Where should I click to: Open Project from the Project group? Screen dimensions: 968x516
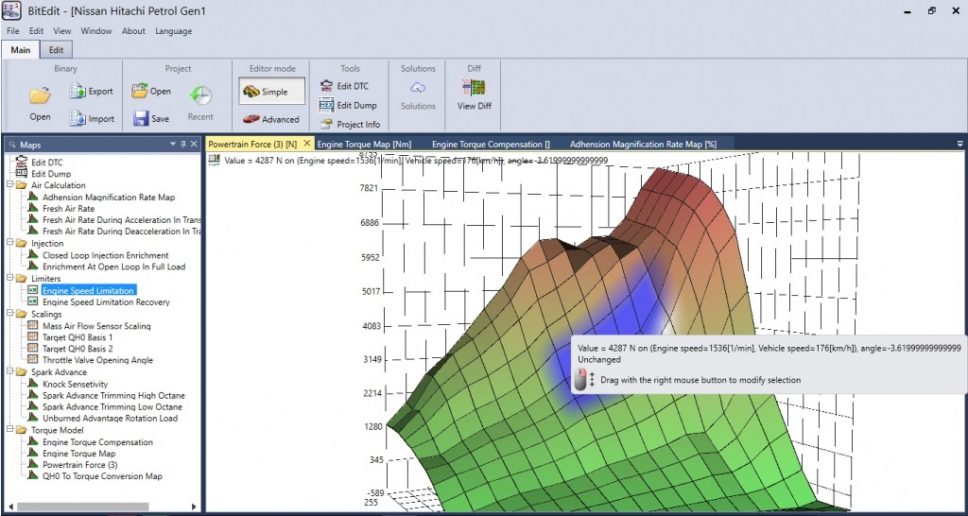[151, 91]
